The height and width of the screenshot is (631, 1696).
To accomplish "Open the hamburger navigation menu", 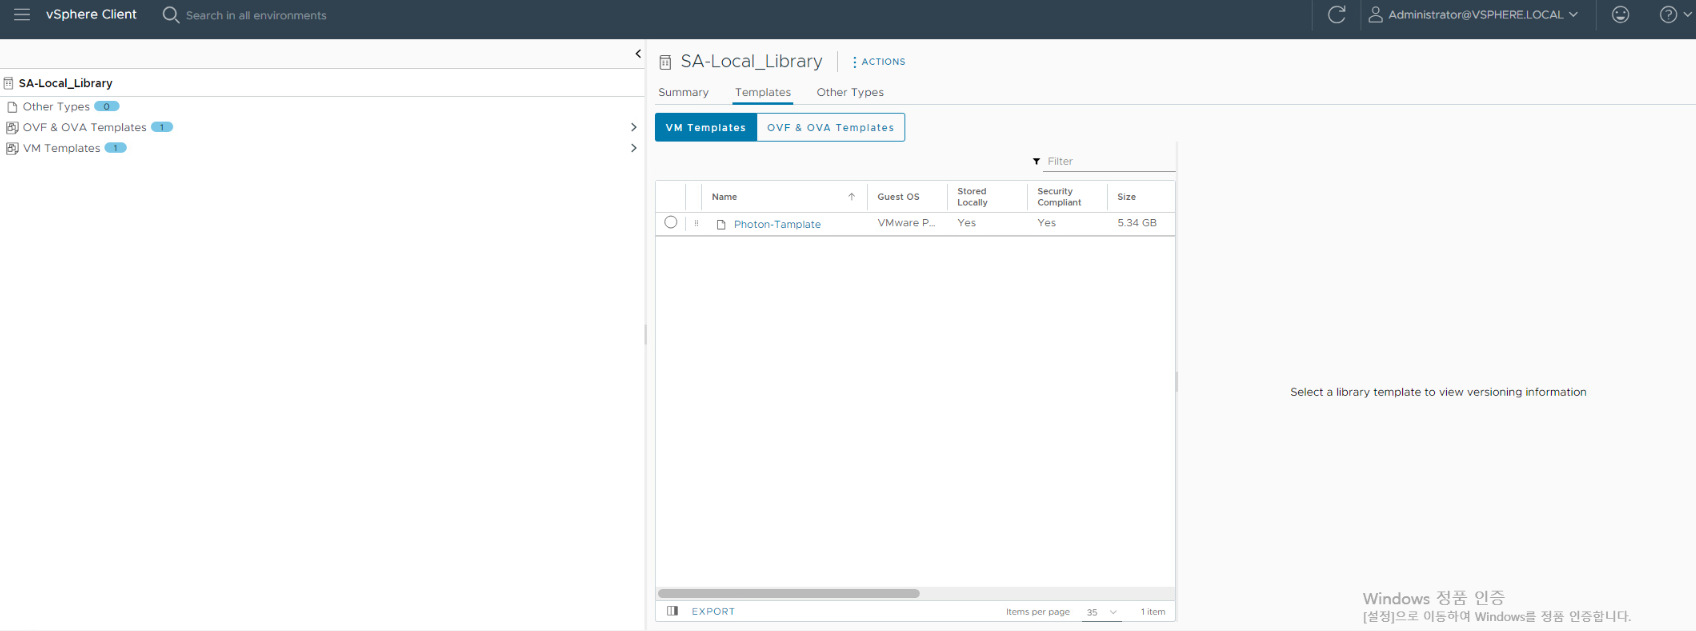I will 22,15.
